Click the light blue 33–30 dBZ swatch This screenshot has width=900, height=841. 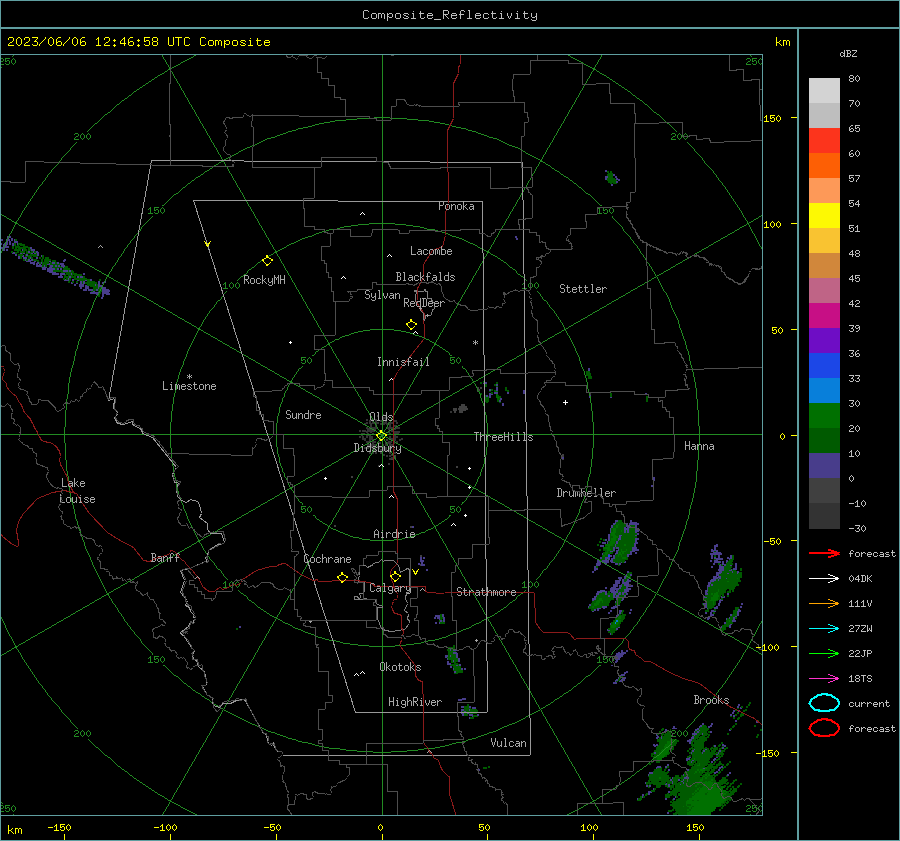point(824,390)
